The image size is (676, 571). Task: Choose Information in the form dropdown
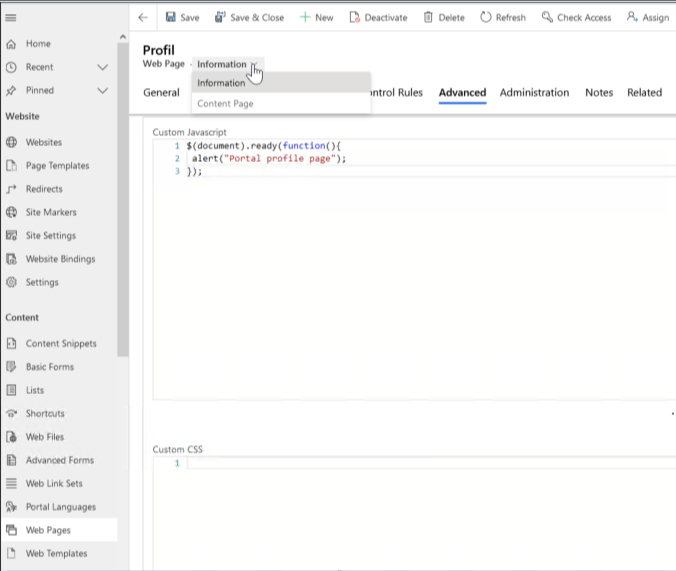(x=281, y=83)
